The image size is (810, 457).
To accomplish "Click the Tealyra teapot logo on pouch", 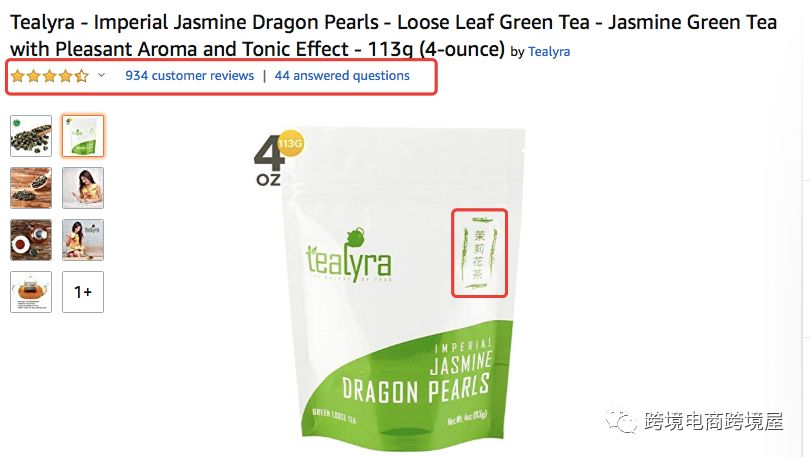I will pos(348,256).
